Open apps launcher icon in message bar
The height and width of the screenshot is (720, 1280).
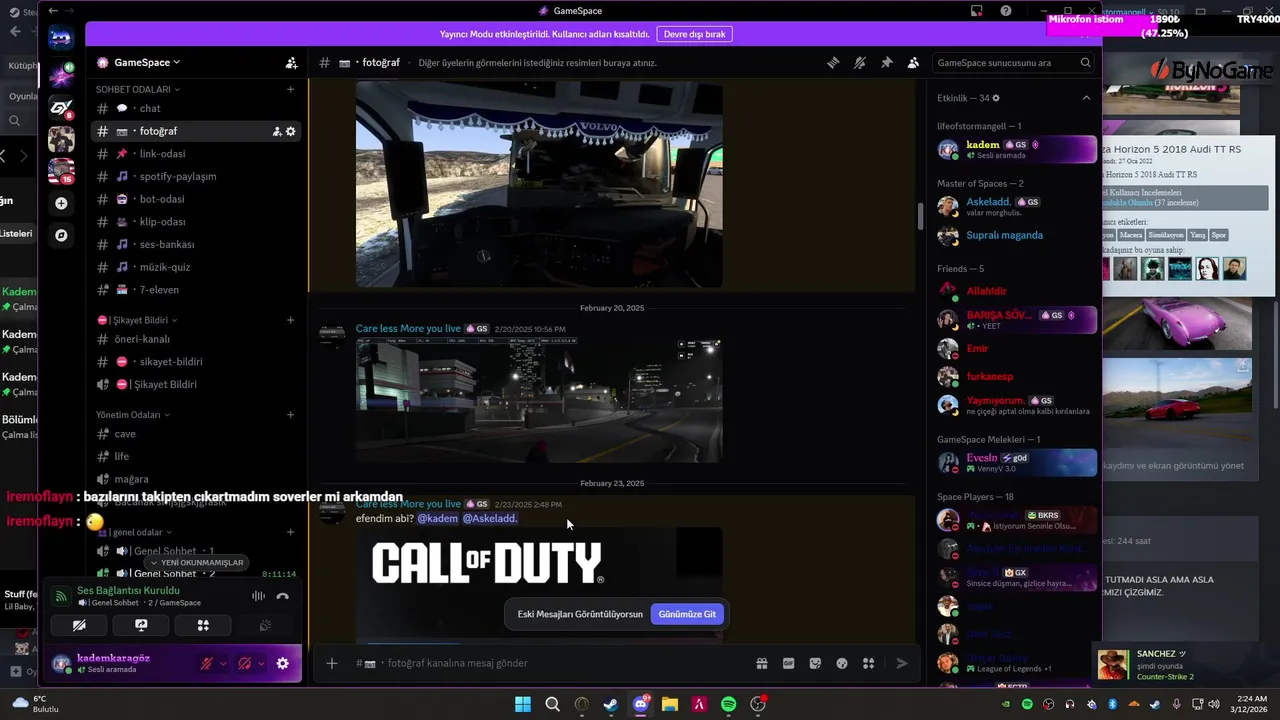(869, 663)
